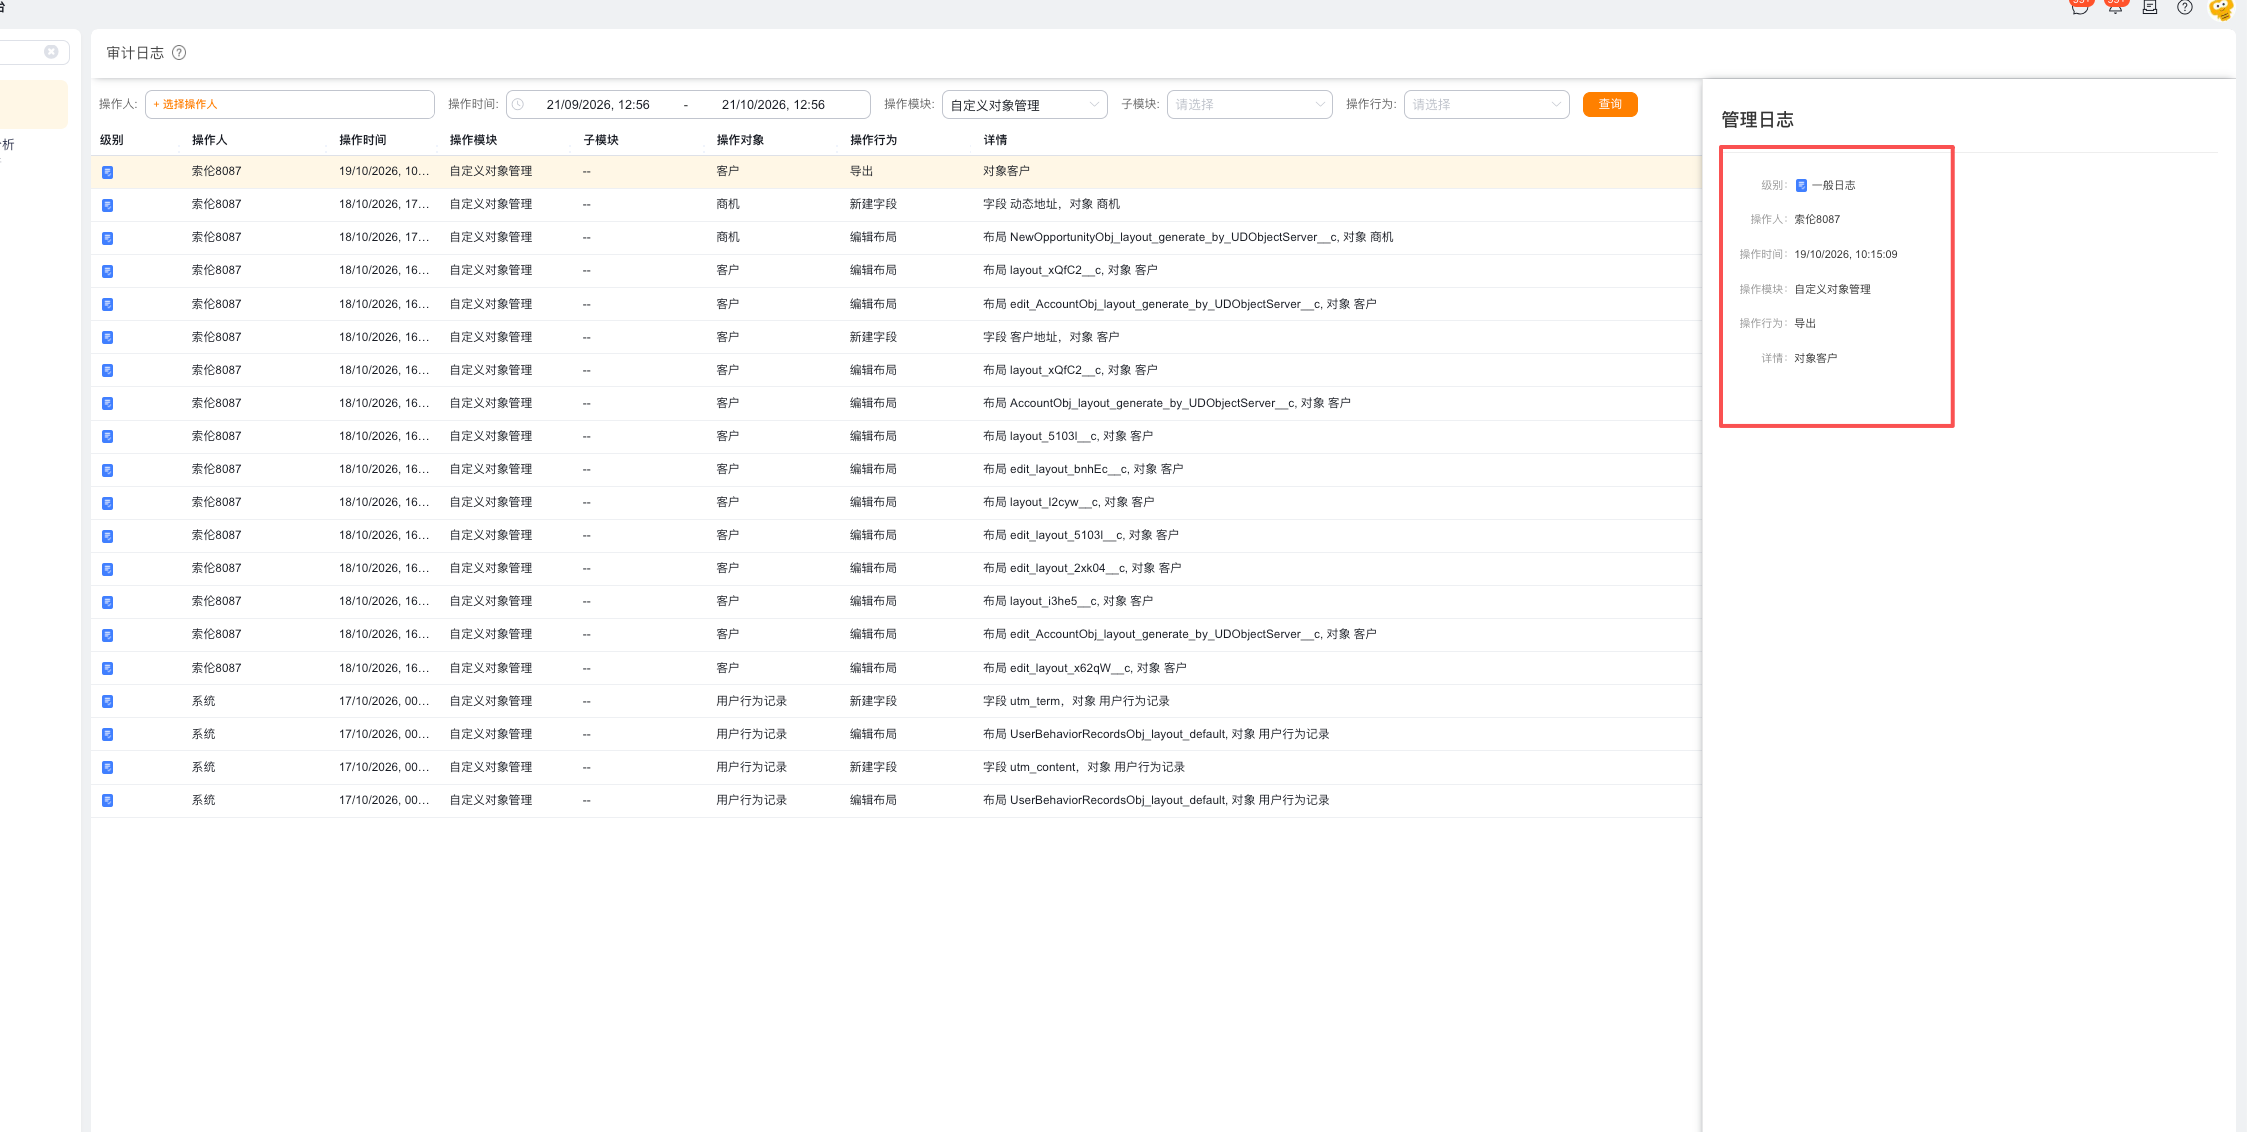The height and width of the screenshot is (1132, 2247).
Task: Click the log level icon of the 导出 row
Action: [x=107, y=172]
